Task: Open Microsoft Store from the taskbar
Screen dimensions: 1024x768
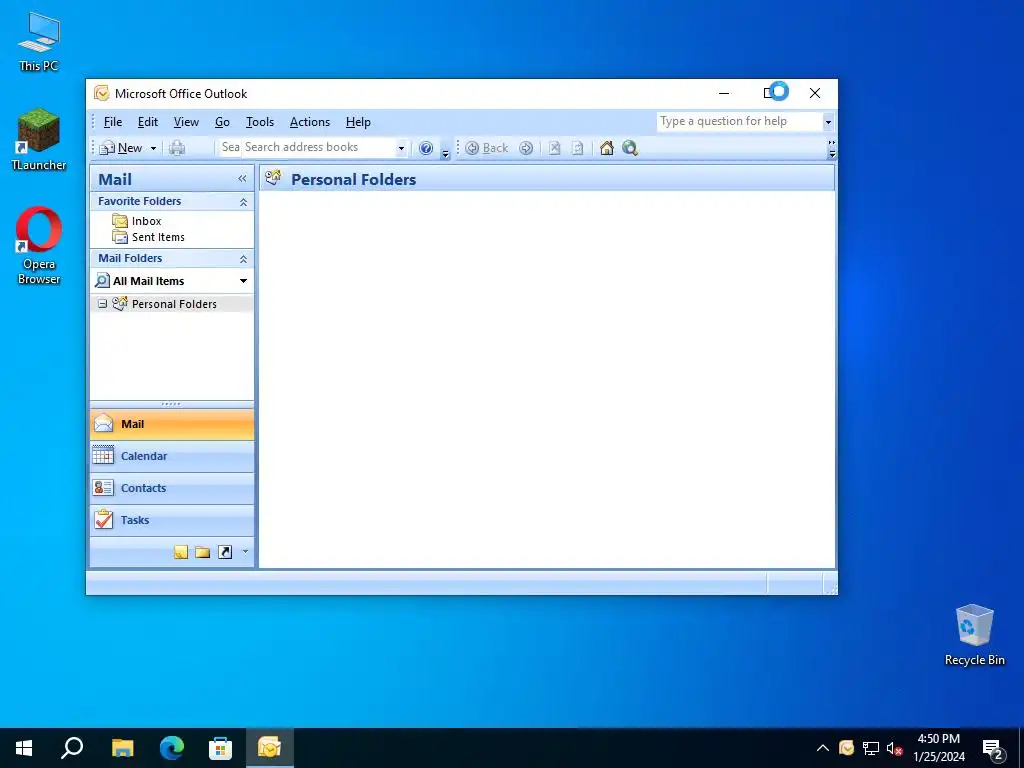Action: (220, 748)
